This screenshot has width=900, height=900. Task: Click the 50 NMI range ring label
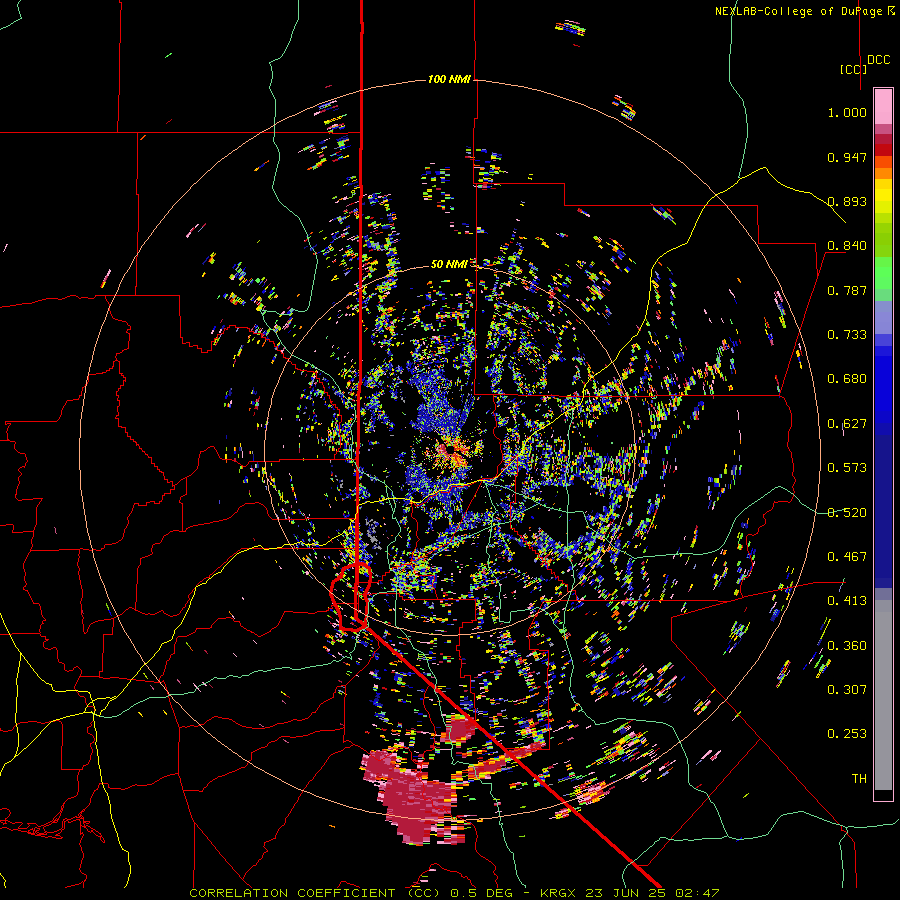coord(449,264)
